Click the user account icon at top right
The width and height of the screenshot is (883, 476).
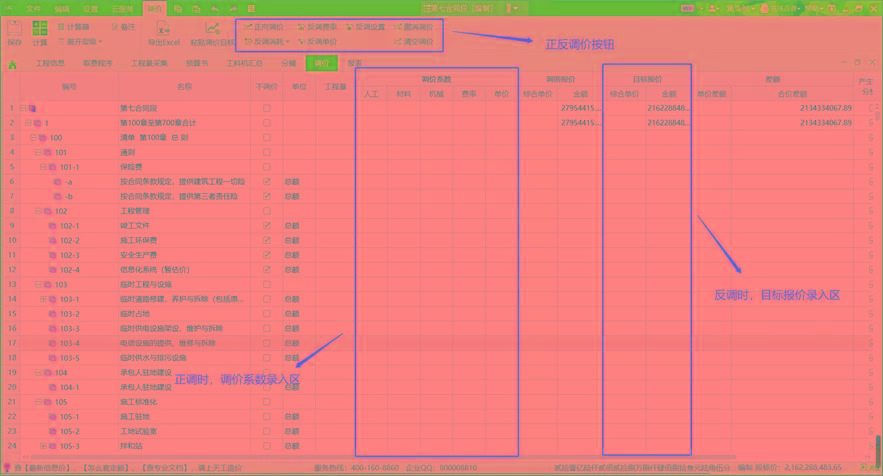point(712,8)
